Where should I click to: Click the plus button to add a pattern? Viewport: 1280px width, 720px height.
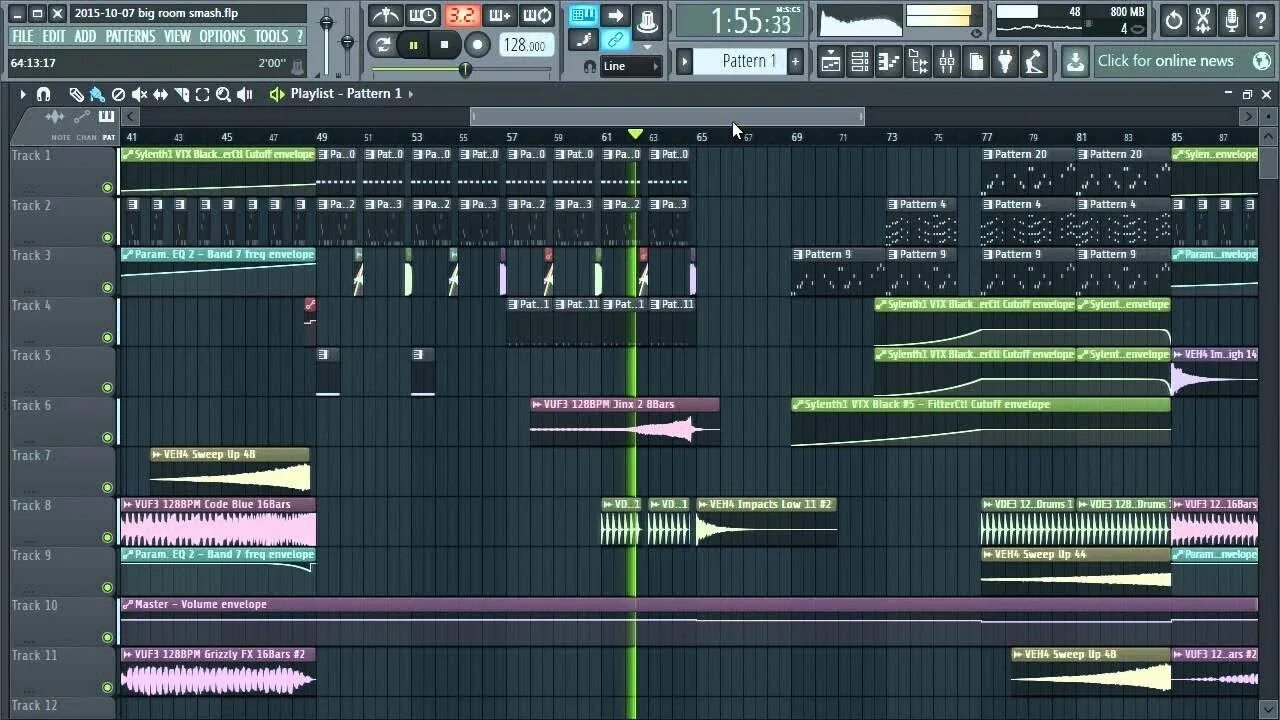pos(794,61)
